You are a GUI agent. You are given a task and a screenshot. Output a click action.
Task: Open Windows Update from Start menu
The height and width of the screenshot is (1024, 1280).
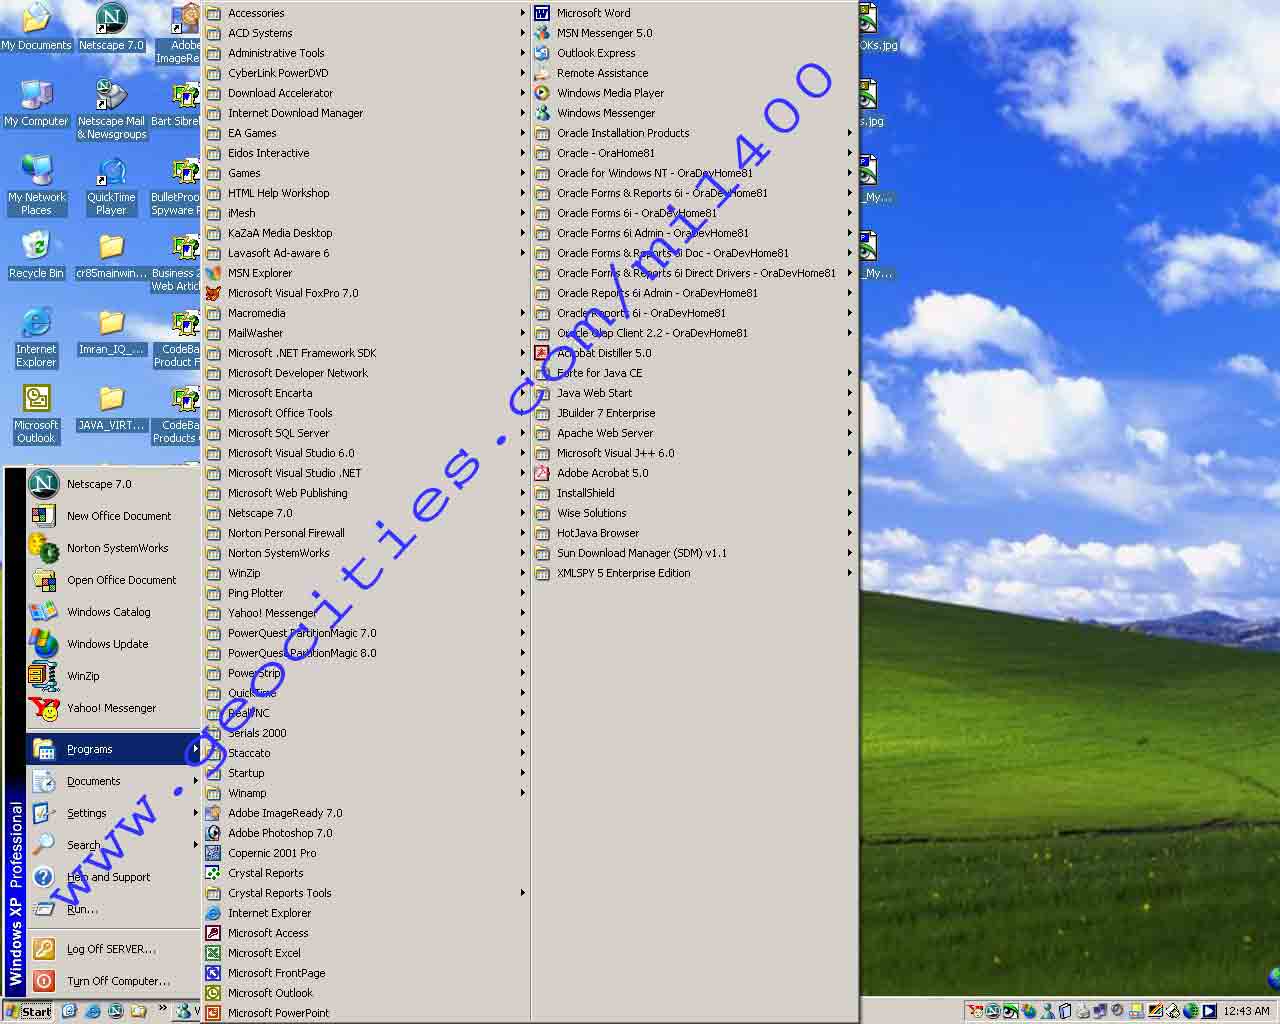coord(113,644)
